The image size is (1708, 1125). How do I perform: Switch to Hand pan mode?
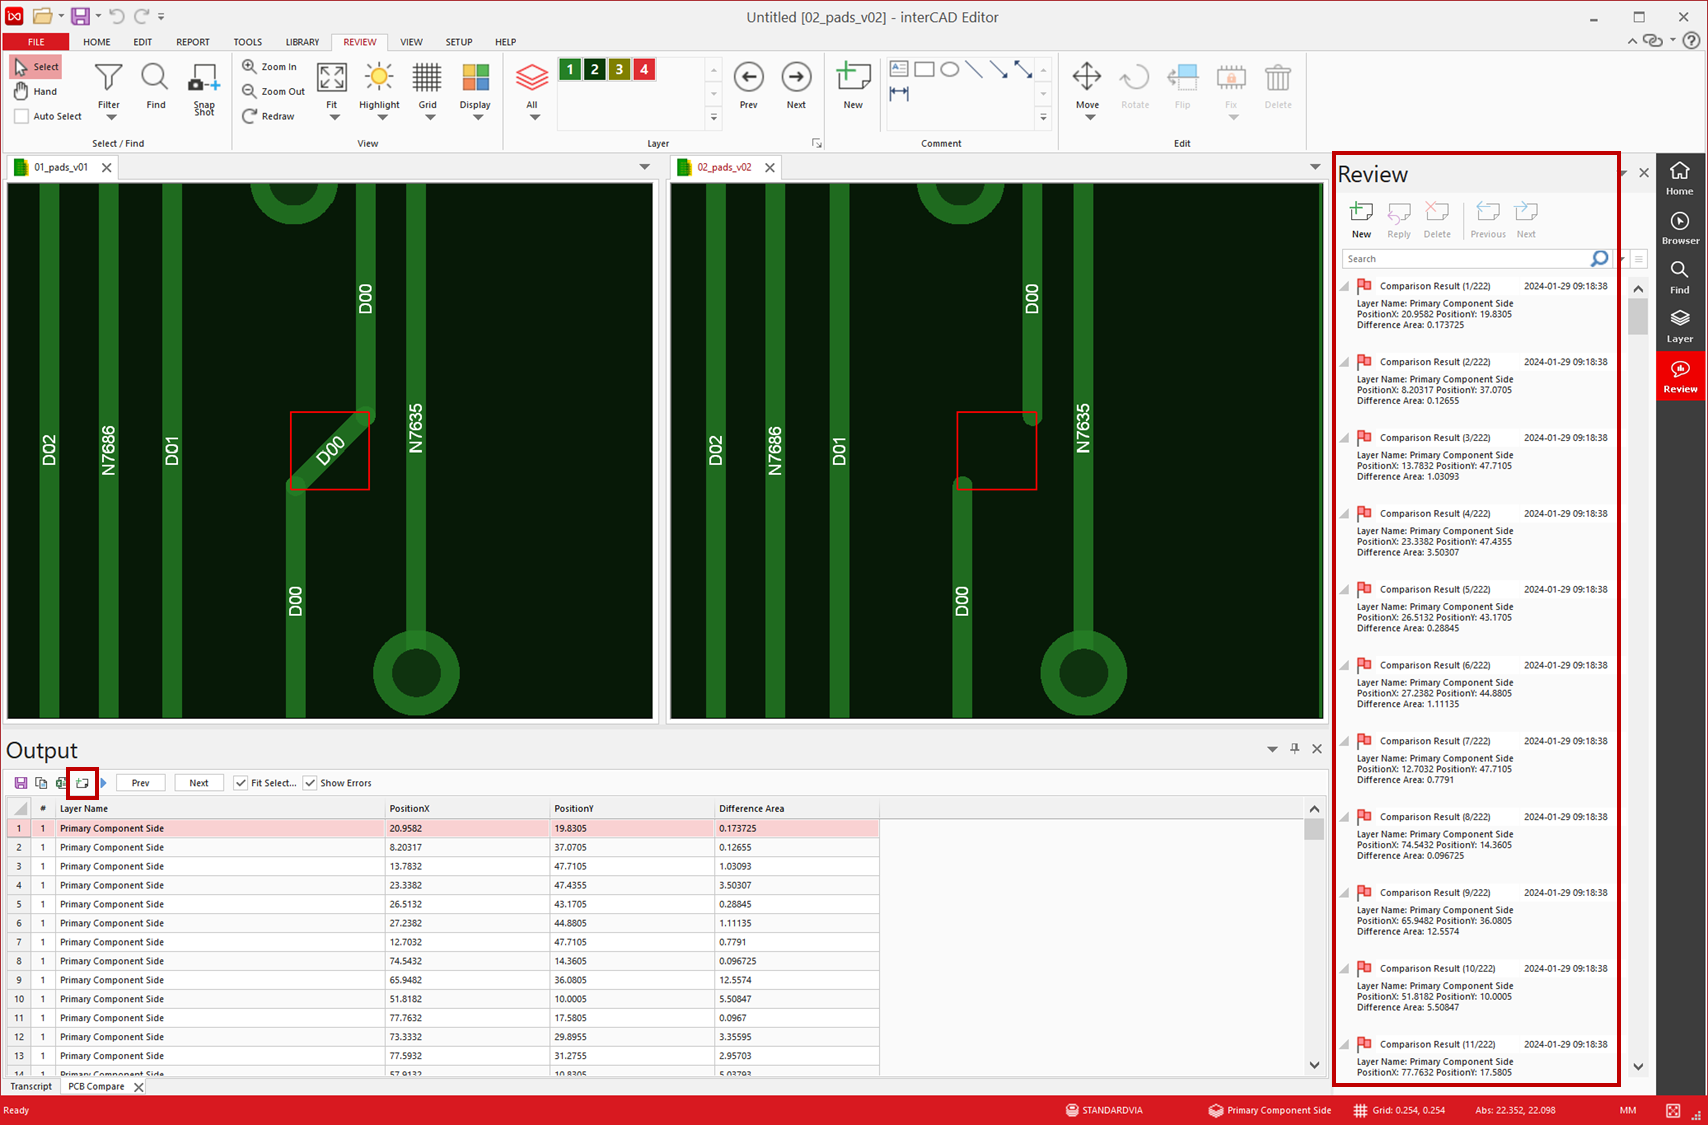point(35,91)
